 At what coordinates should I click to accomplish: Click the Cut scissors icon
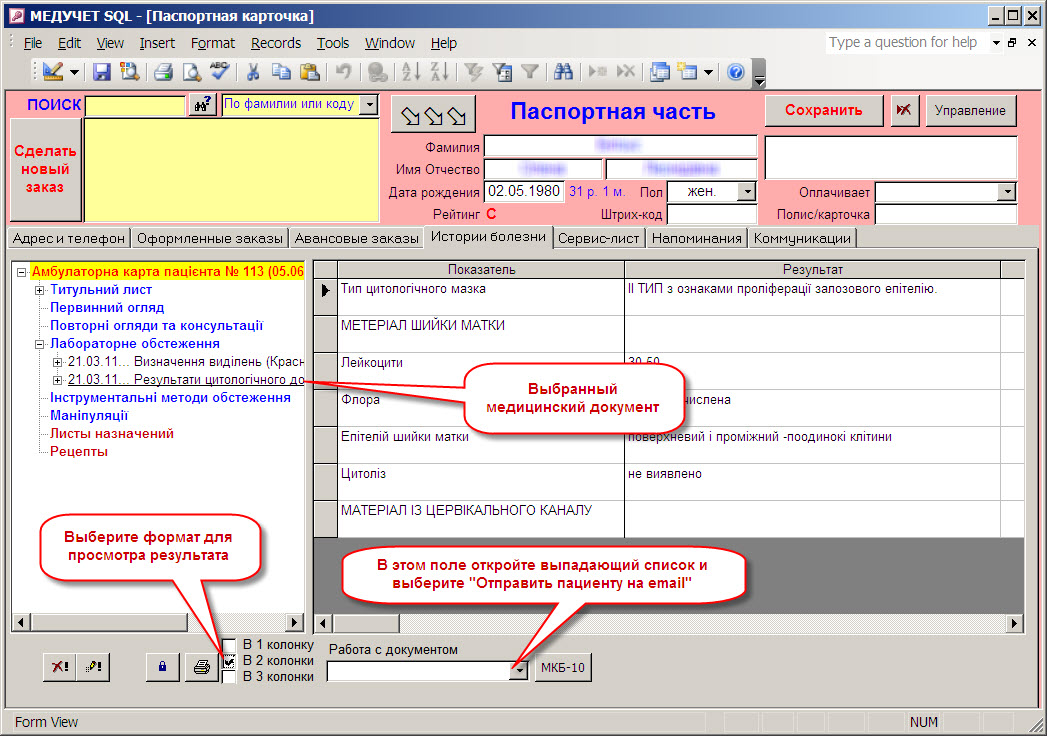[253, 71]
